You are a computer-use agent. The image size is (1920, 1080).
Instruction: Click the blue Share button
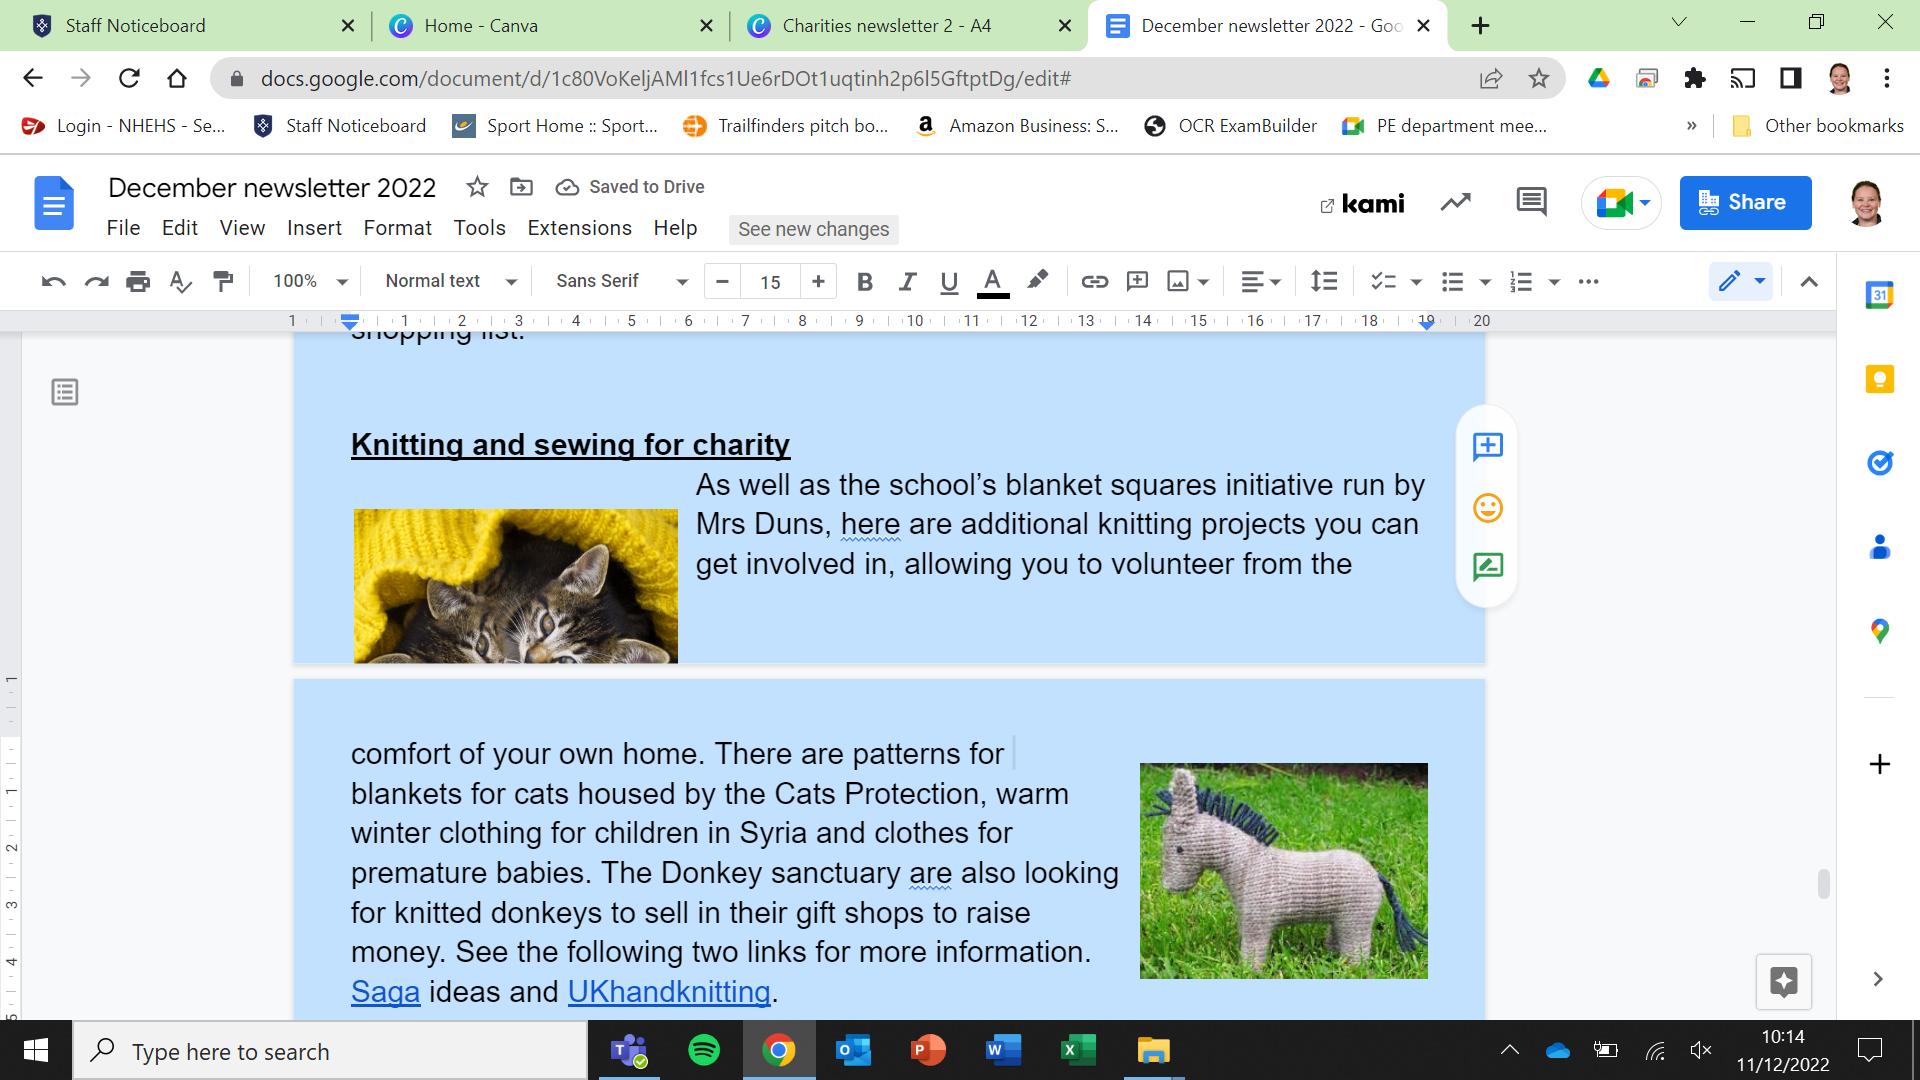(1745, 203)
